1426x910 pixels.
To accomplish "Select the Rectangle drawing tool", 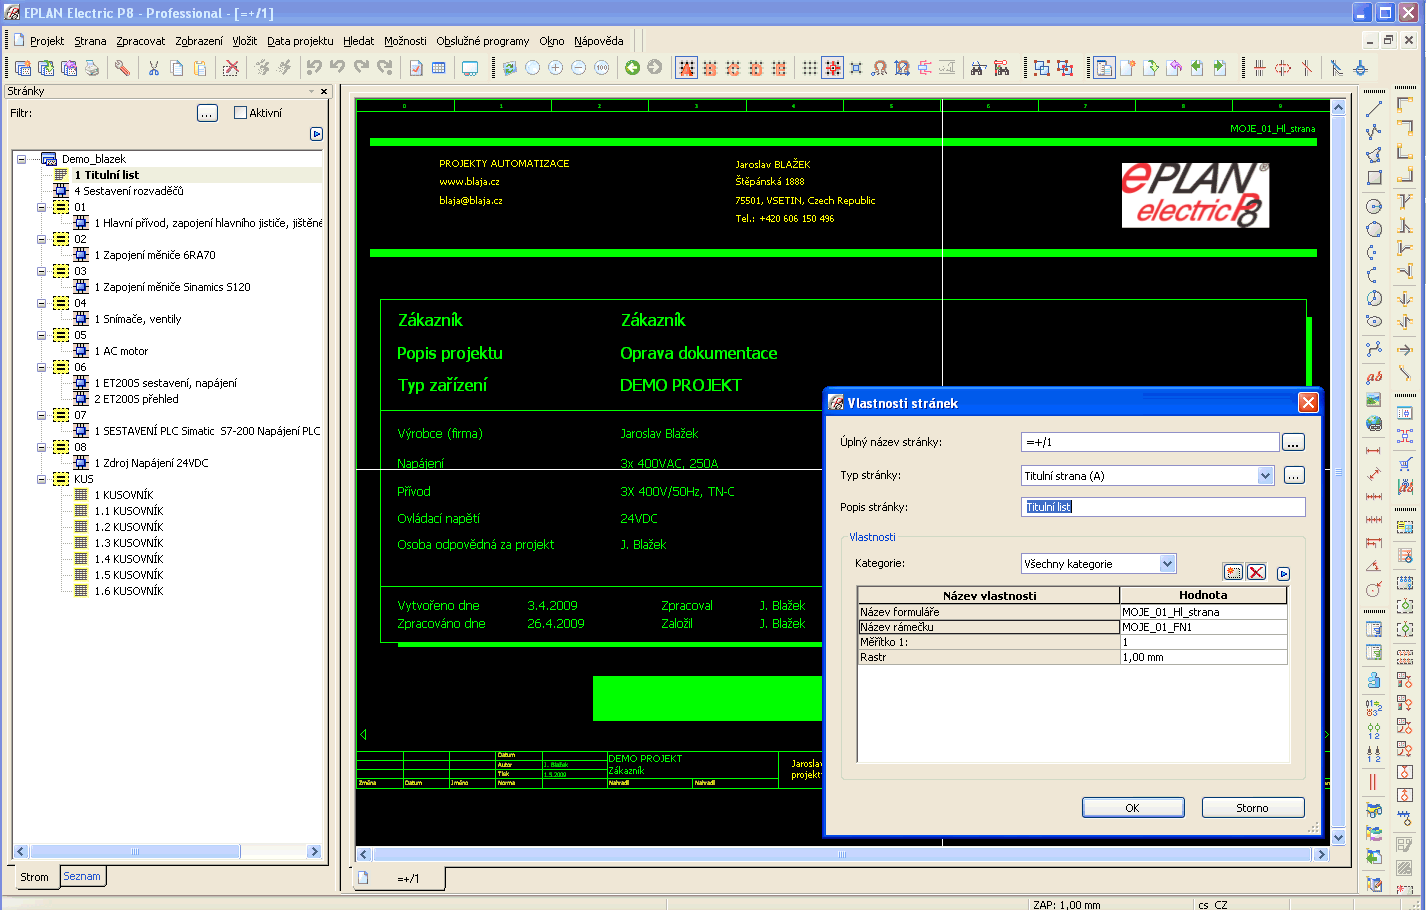I will pos(1374,178).
